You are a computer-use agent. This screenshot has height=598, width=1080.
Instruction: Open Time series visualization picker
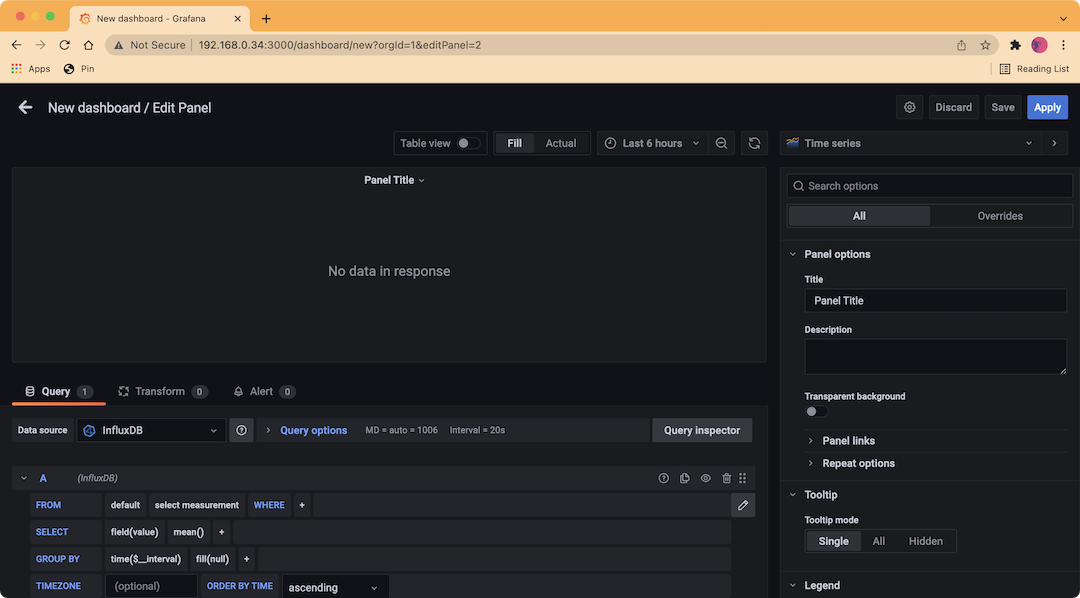(909, 143)
